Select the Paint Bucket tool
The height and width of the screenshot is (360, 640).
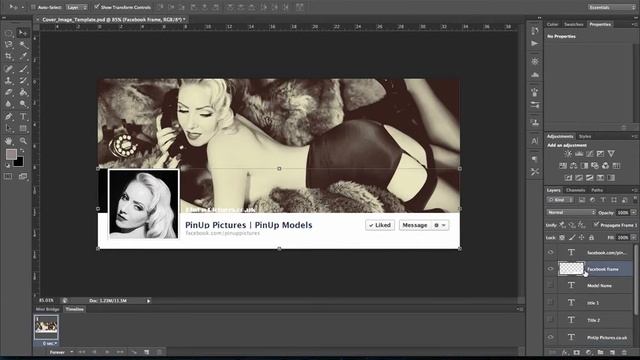pos(23,92)
